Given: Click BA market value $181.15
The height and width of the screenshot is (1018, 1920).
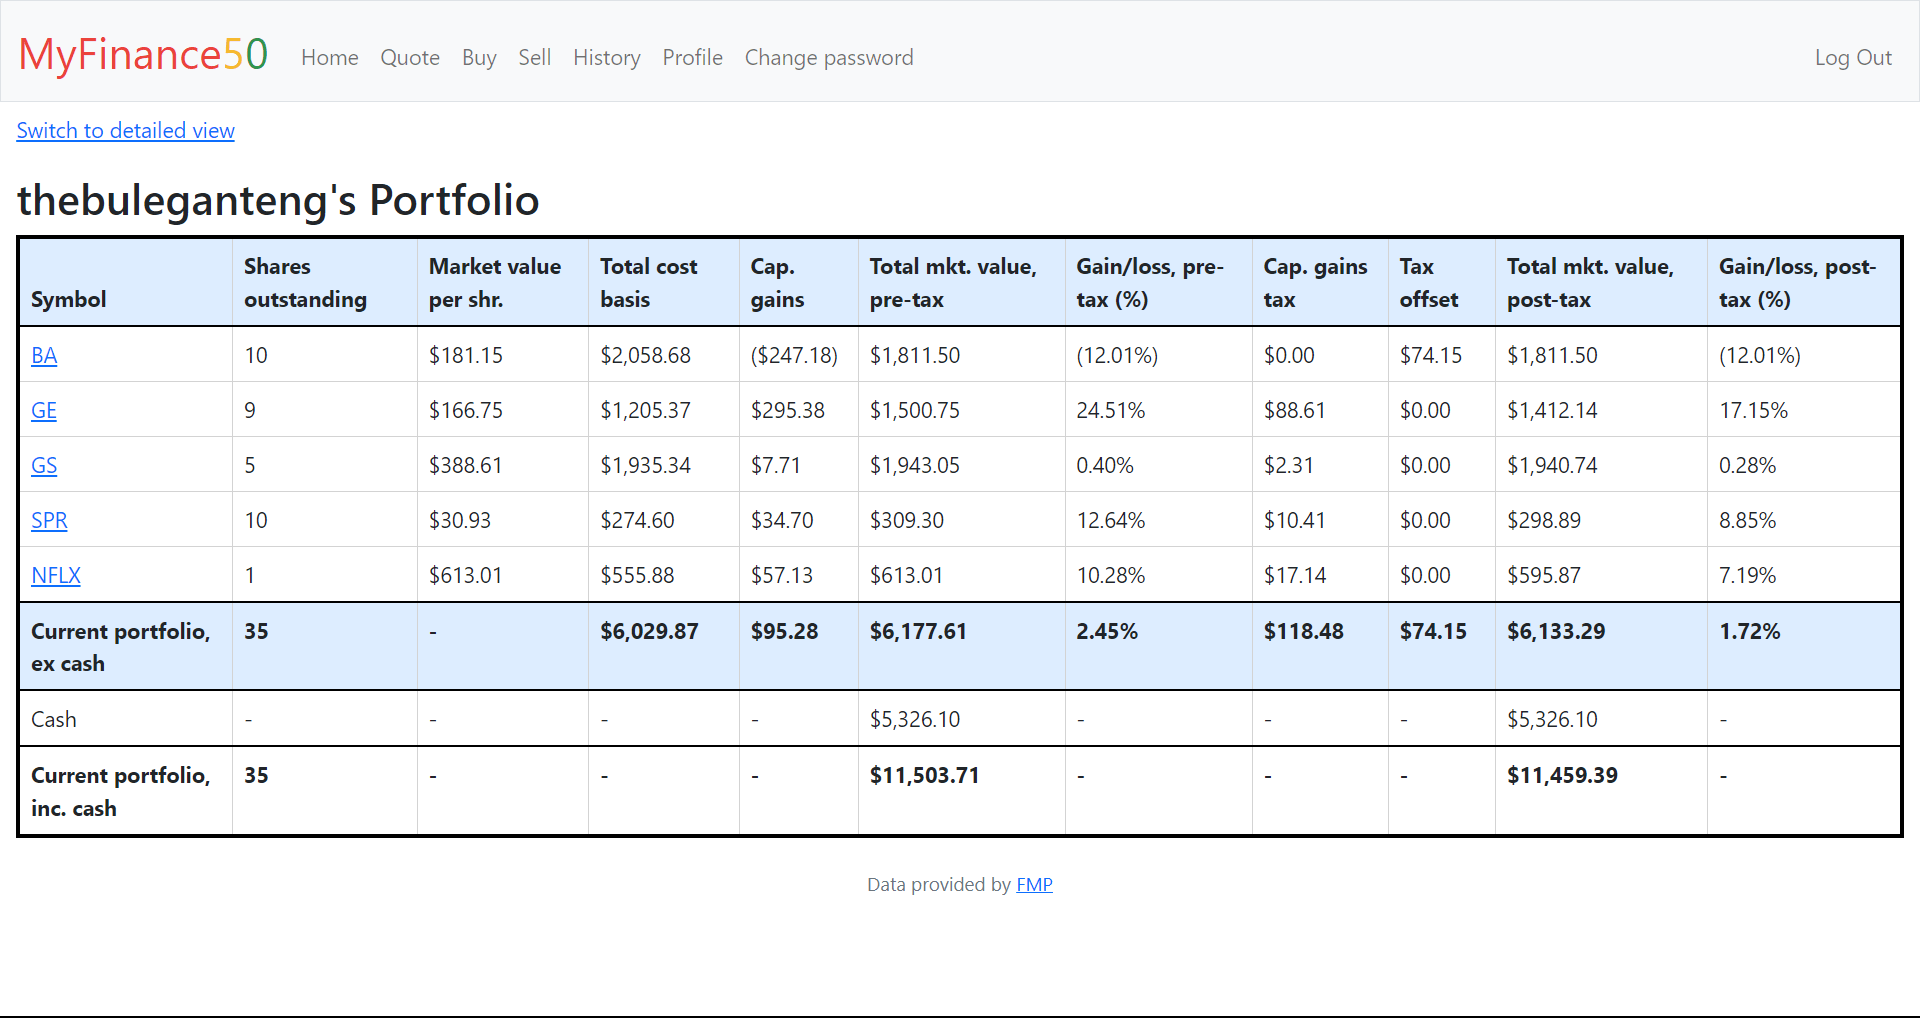Looking at the screenshot, I should coord(466,355).
